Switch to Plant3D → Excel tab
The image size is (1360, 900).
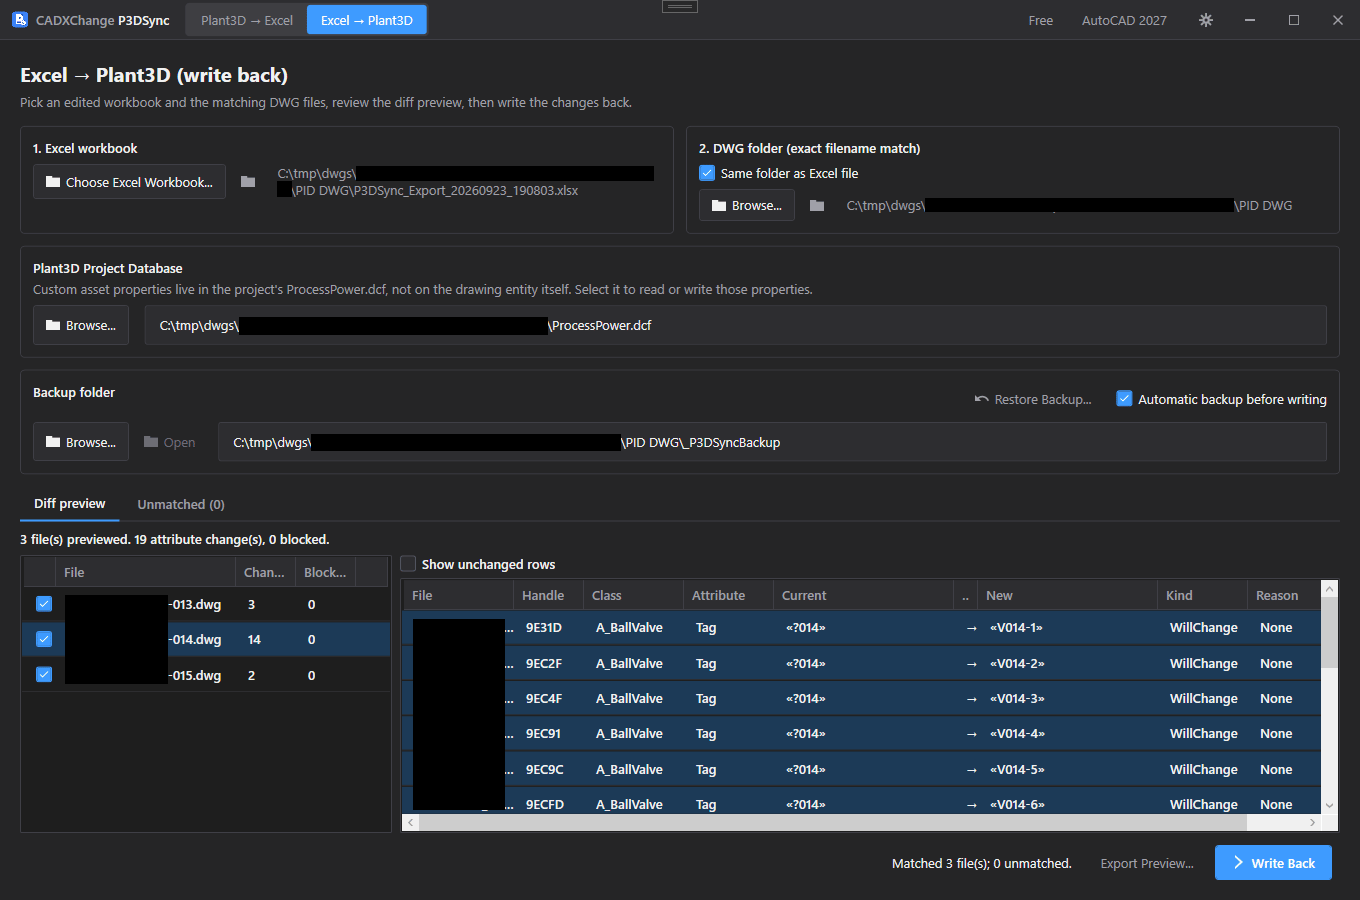click(247, 20)
